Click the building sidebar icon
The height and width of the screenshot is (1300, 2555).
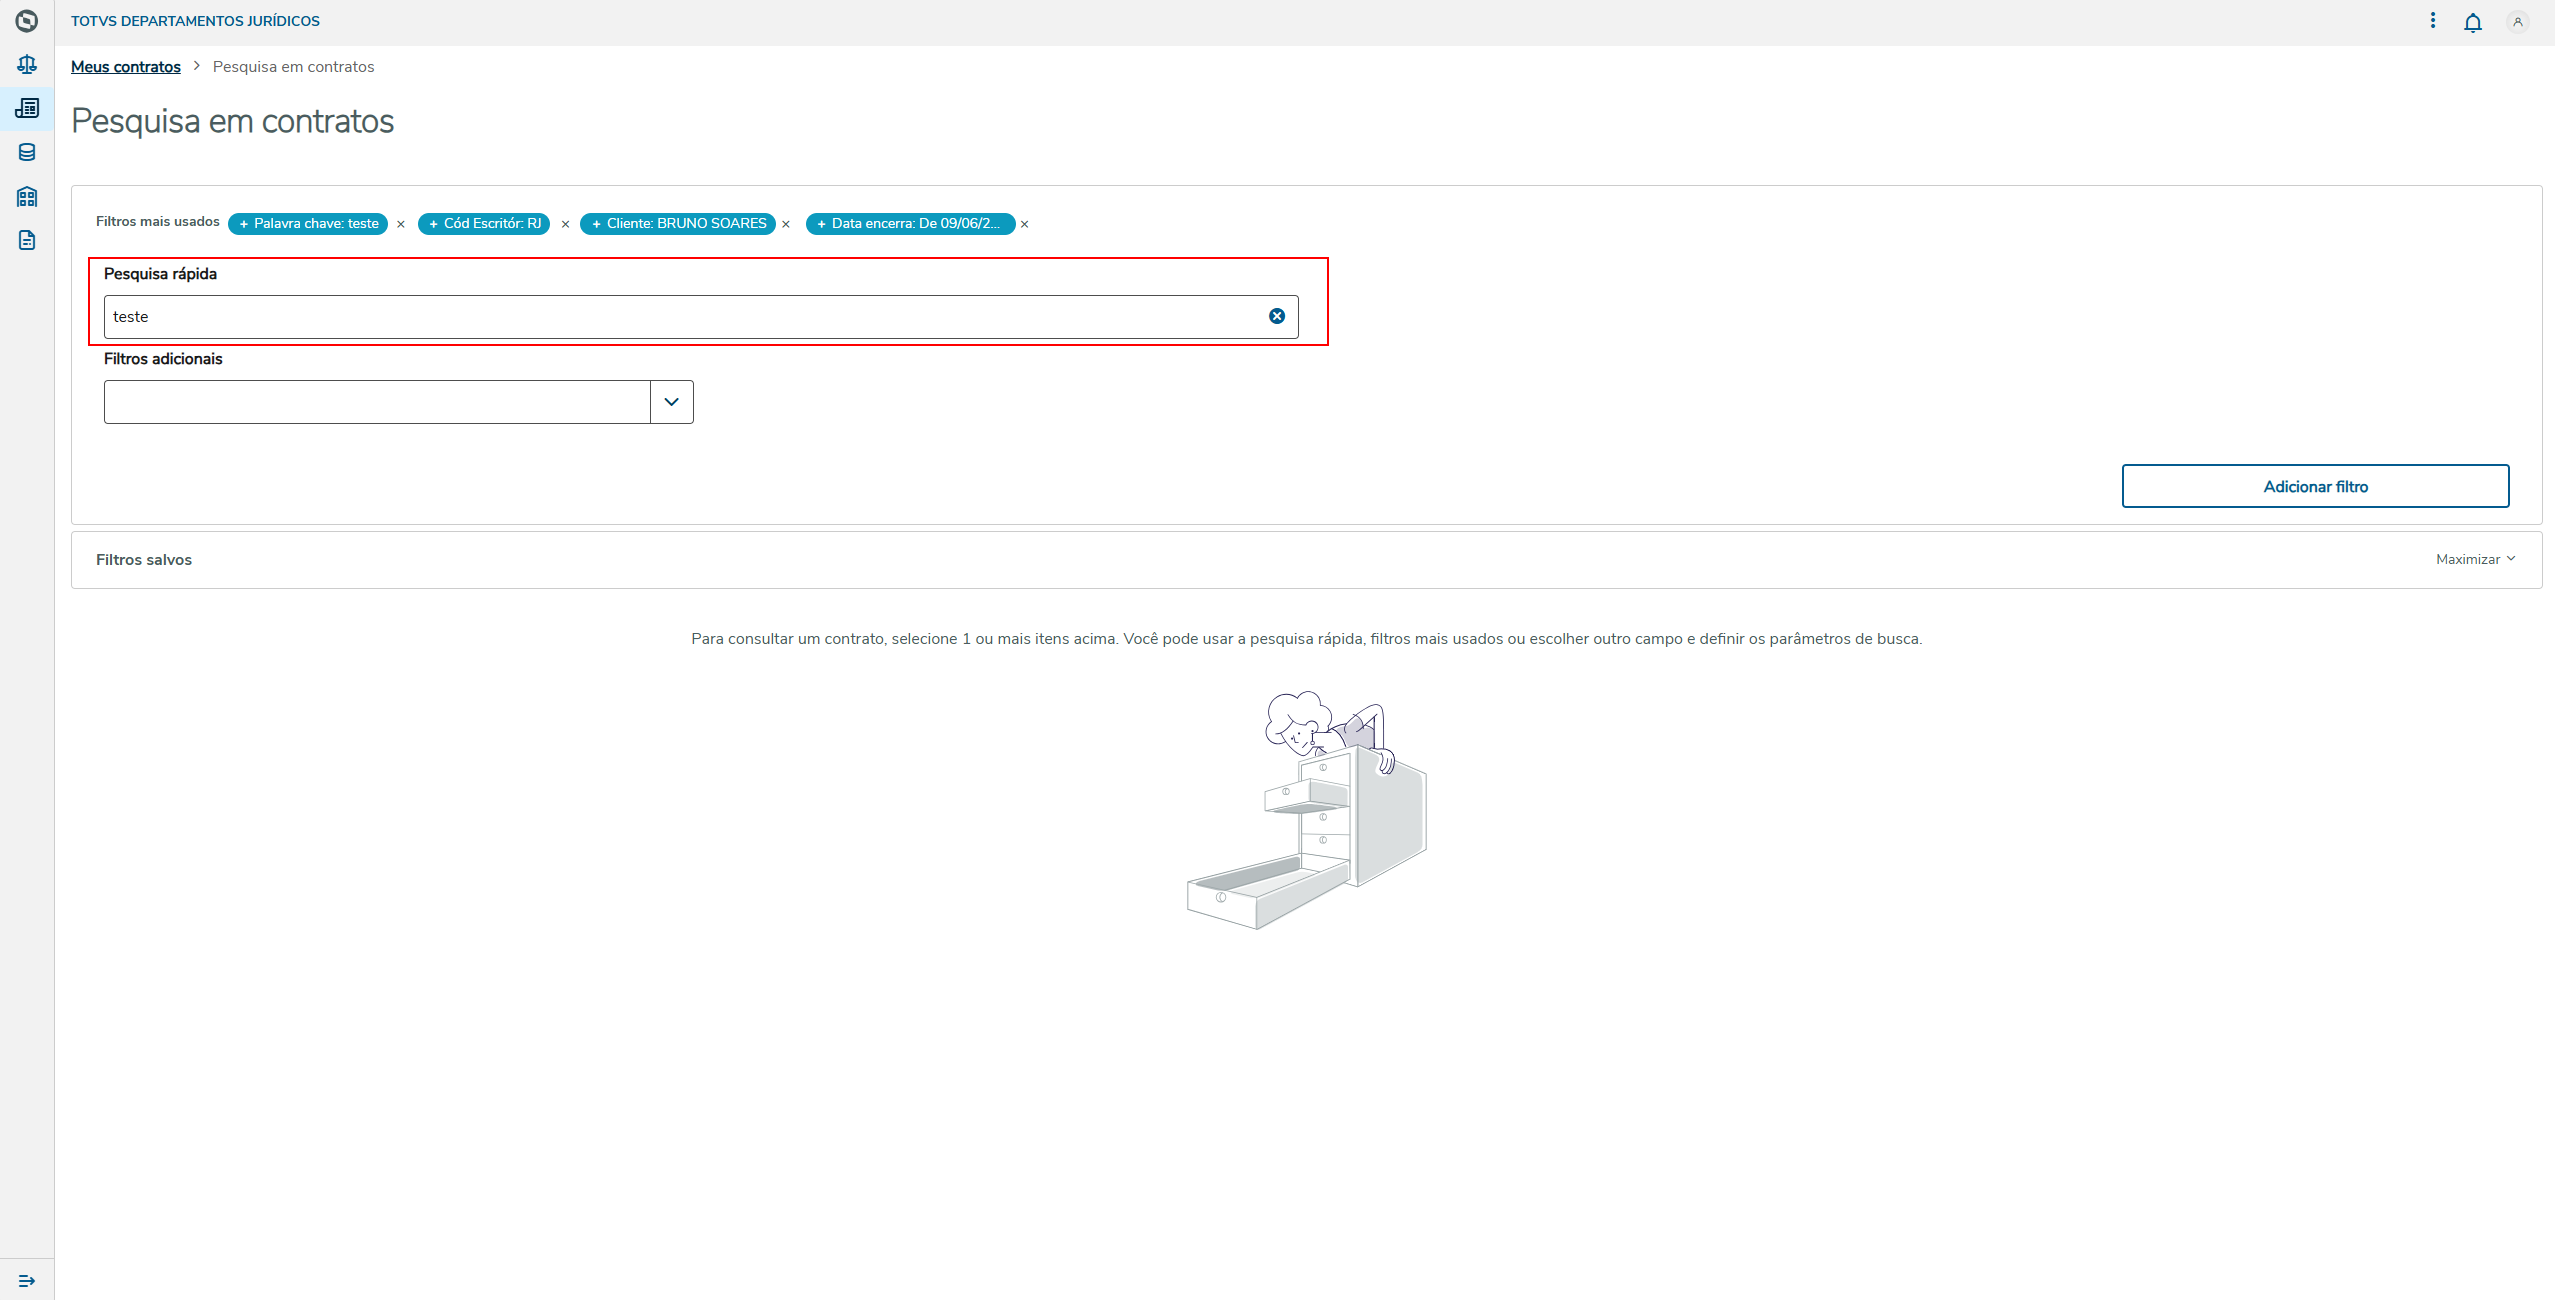point(27,196)
